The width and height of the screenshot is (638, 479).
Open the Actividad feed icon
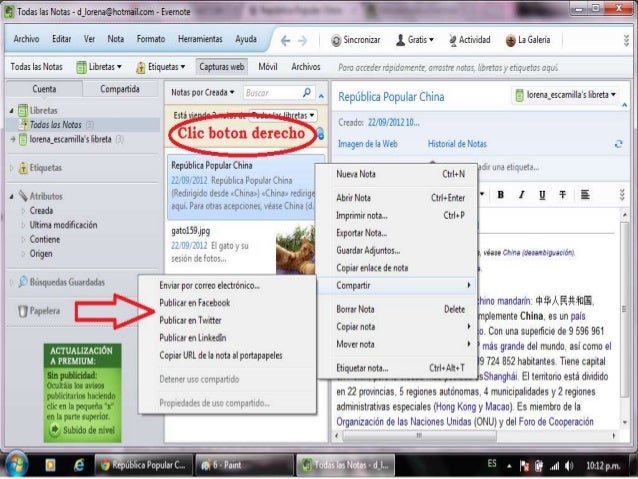click(x=452, y=40)
